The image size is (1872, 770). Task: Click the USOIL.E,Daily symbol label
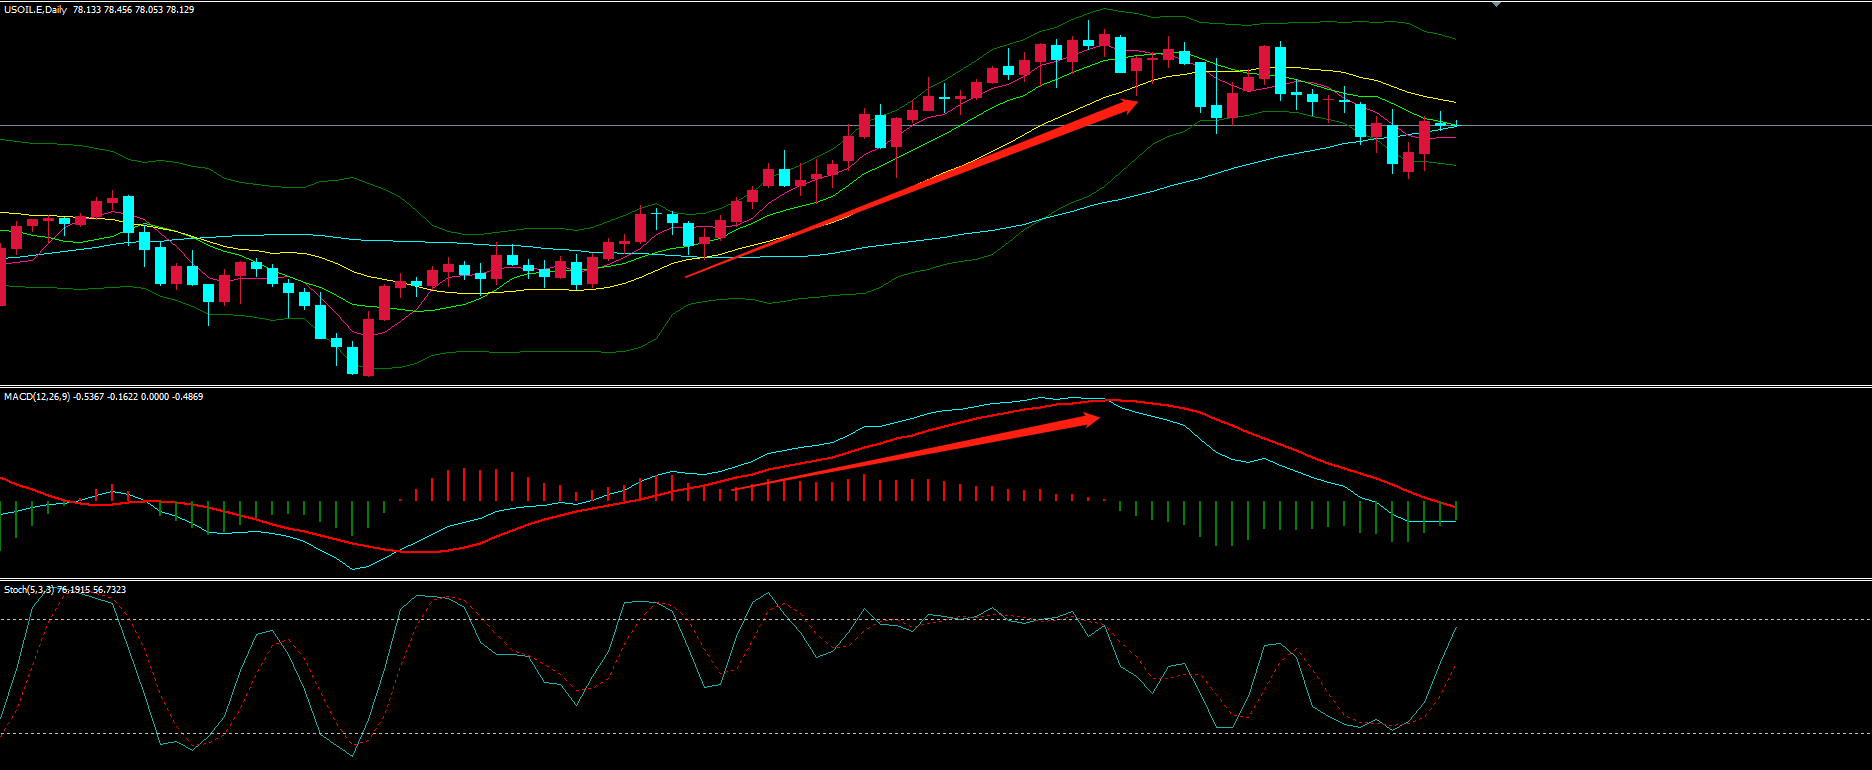[x=36, y=10]
